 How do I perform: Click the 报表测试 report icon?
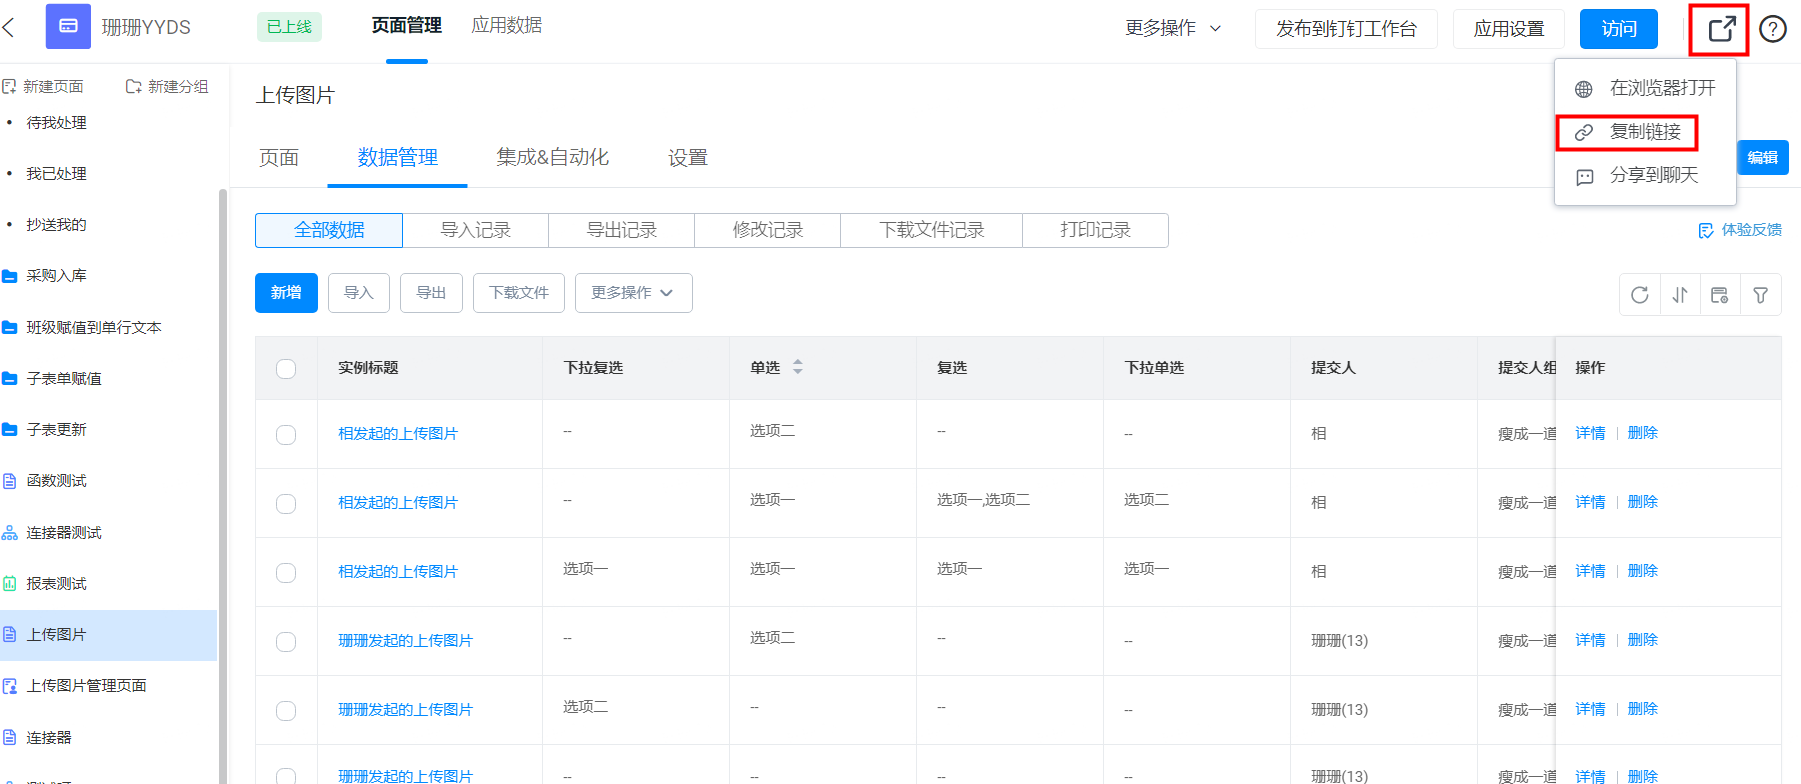point(10,584)
